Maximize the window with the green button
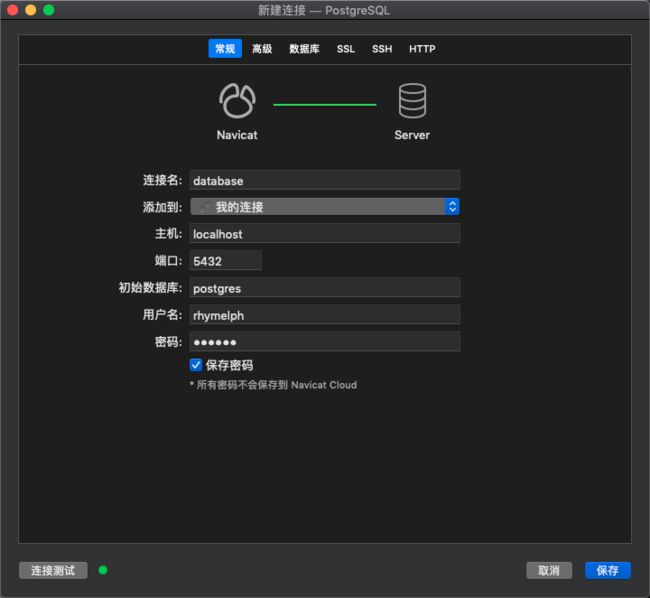The height and width of the screenshot is (598, 650). click(49, 10)
